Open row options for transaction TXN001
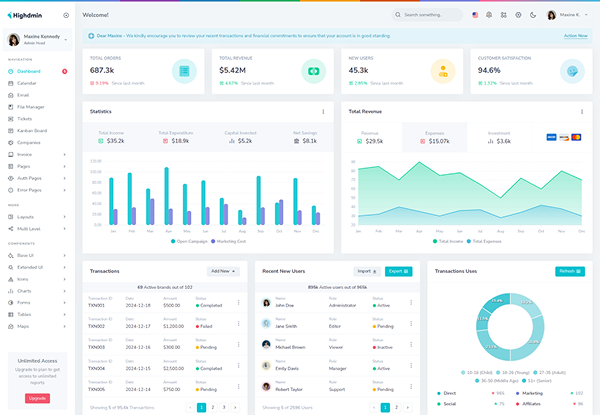 tap(238, 302)
